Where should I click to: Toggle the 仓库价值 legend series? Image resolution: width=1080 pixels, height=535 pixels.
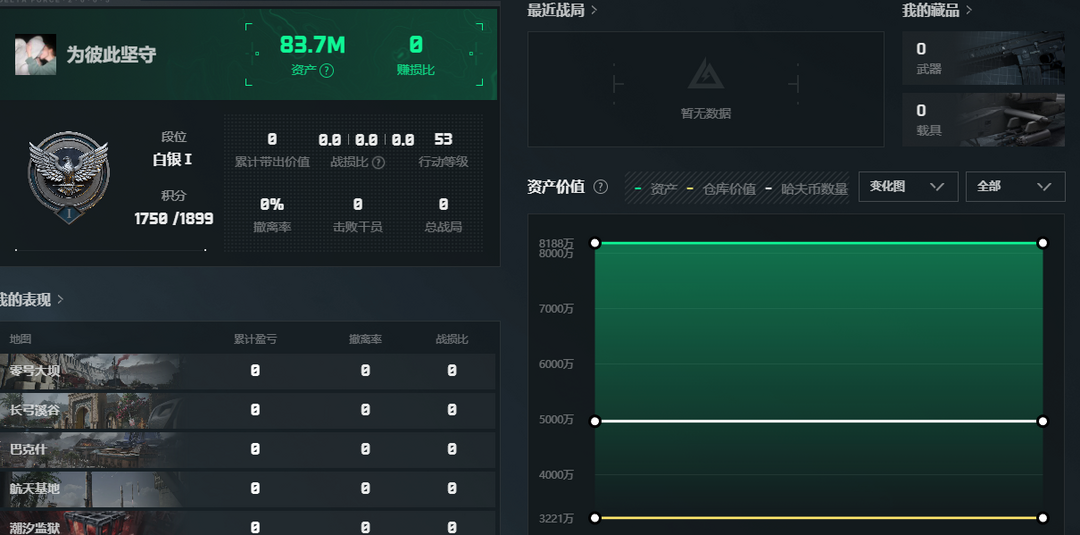(x=720, y=189)
